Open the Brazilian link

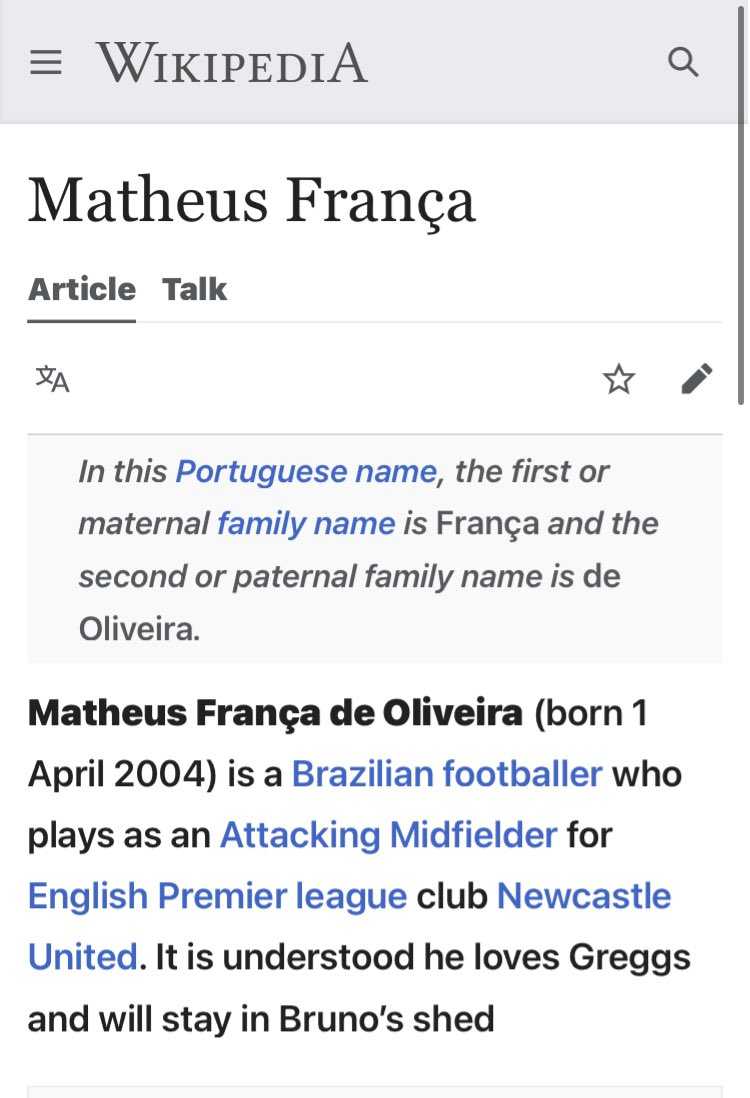[362, 774]
